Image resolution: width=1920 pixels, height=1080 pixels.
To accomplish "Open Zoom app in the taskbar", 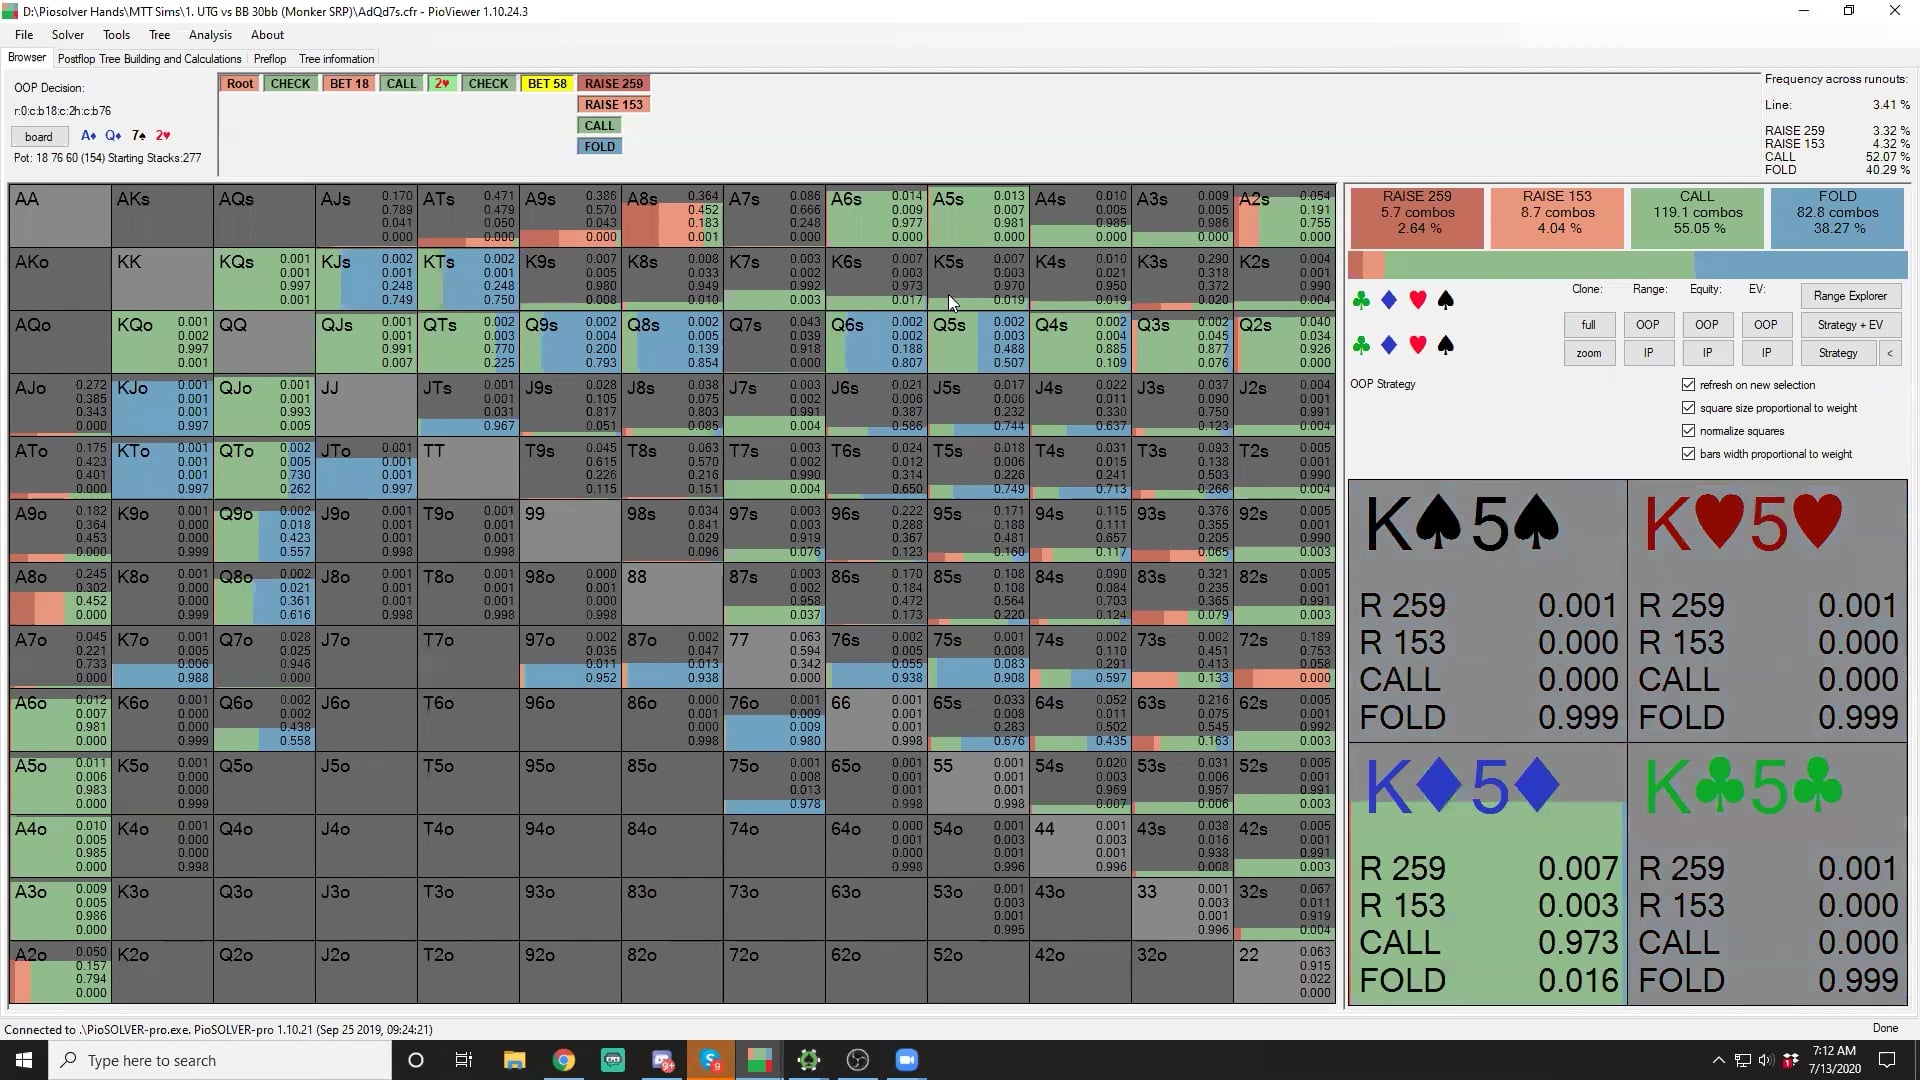I will coord(906,1060).
